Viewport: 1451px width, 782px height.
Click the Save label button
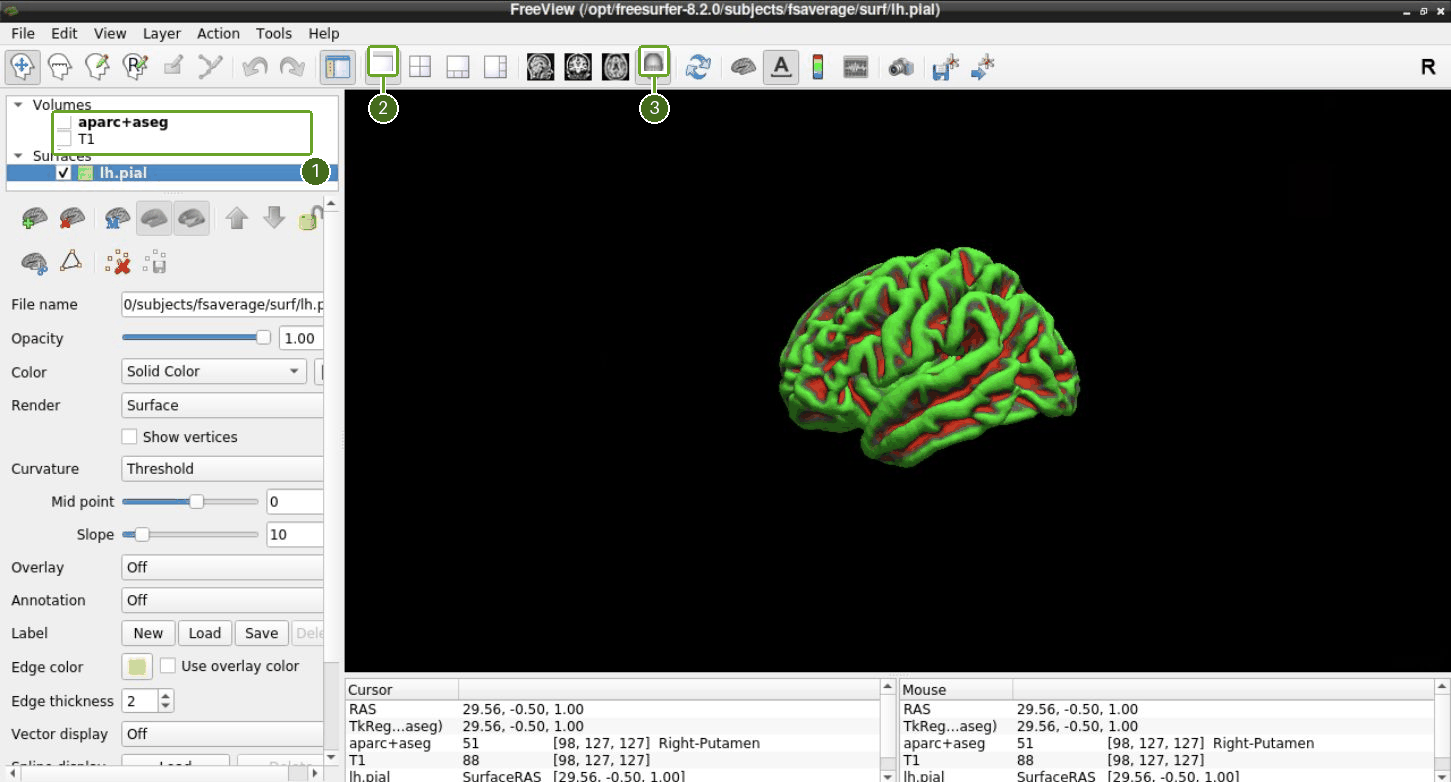(x=262, y=633)
